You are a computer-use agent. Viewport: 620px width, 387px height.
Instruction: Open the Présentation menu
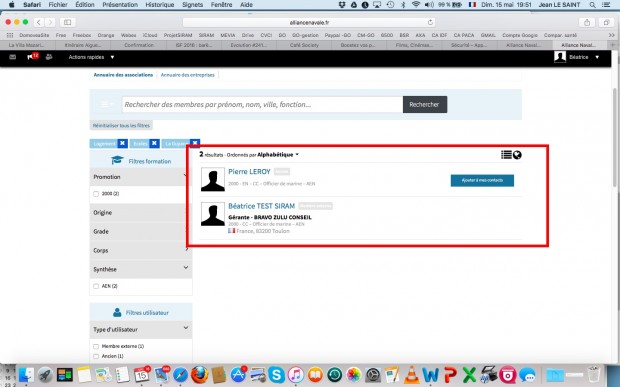pyautogui.click(x=120, y=5)
